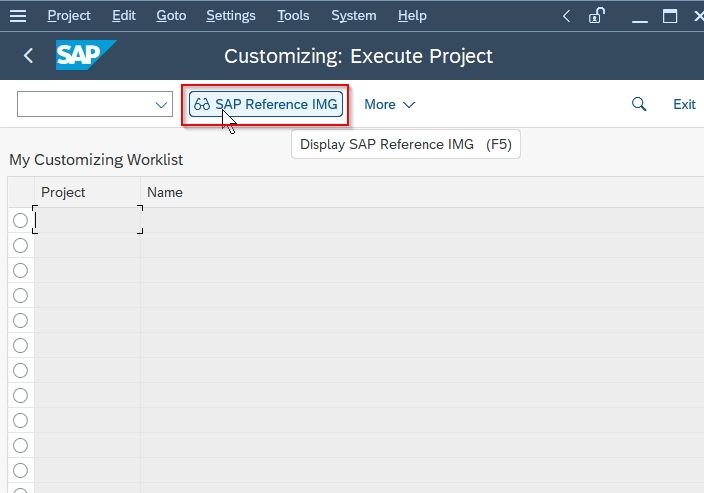704x493 pixels.
Task: Open the Tools menu
Action: 293,16
